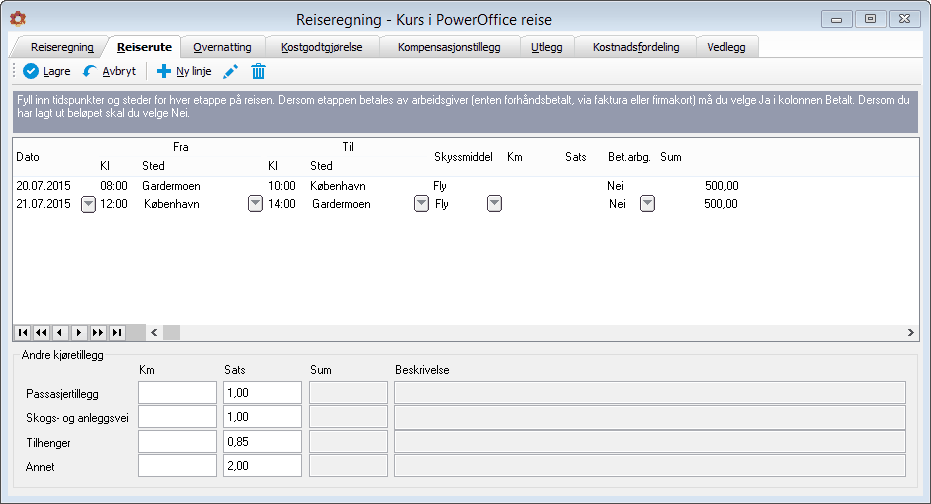Screen dimensions: 931x504
Task: Click Tilhenger Km input field
Action: click(x=178, y=442)
